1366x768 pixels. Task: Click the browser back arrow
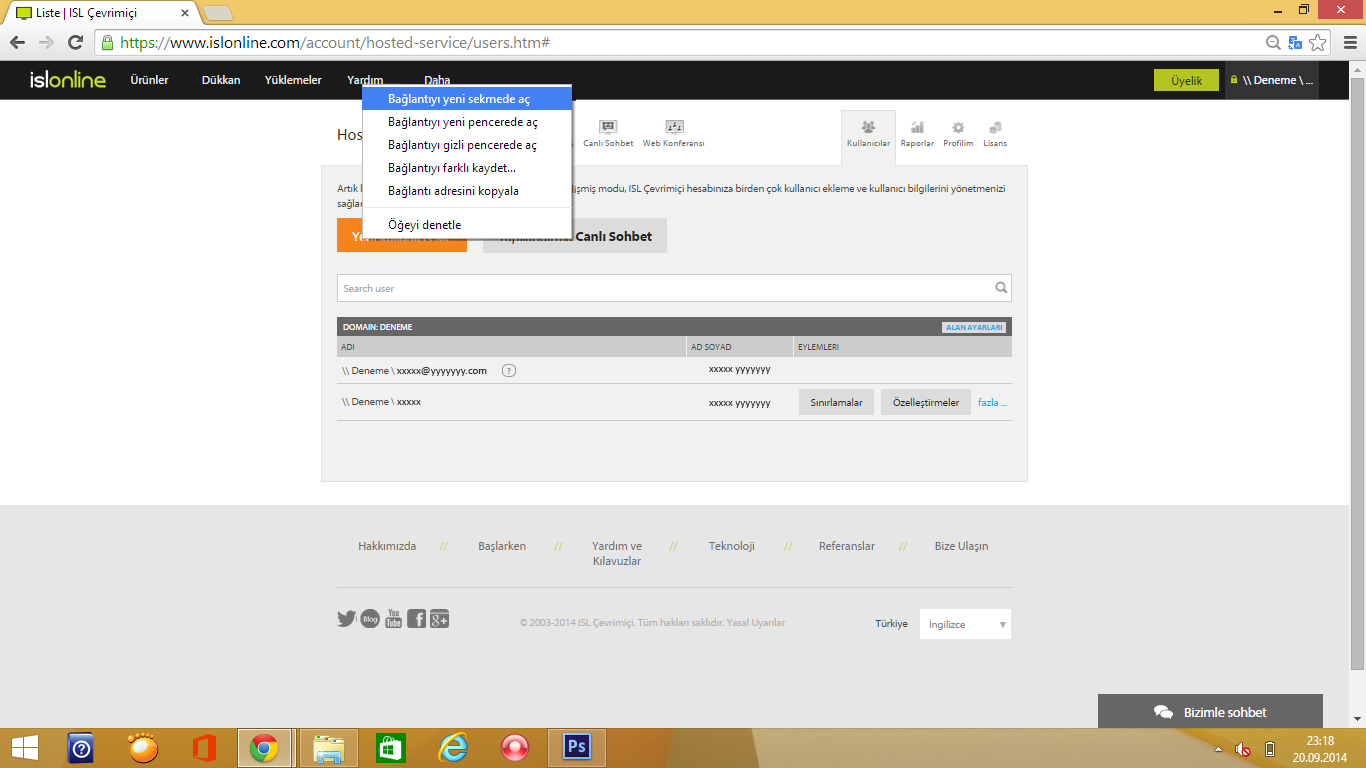[18, 43]
